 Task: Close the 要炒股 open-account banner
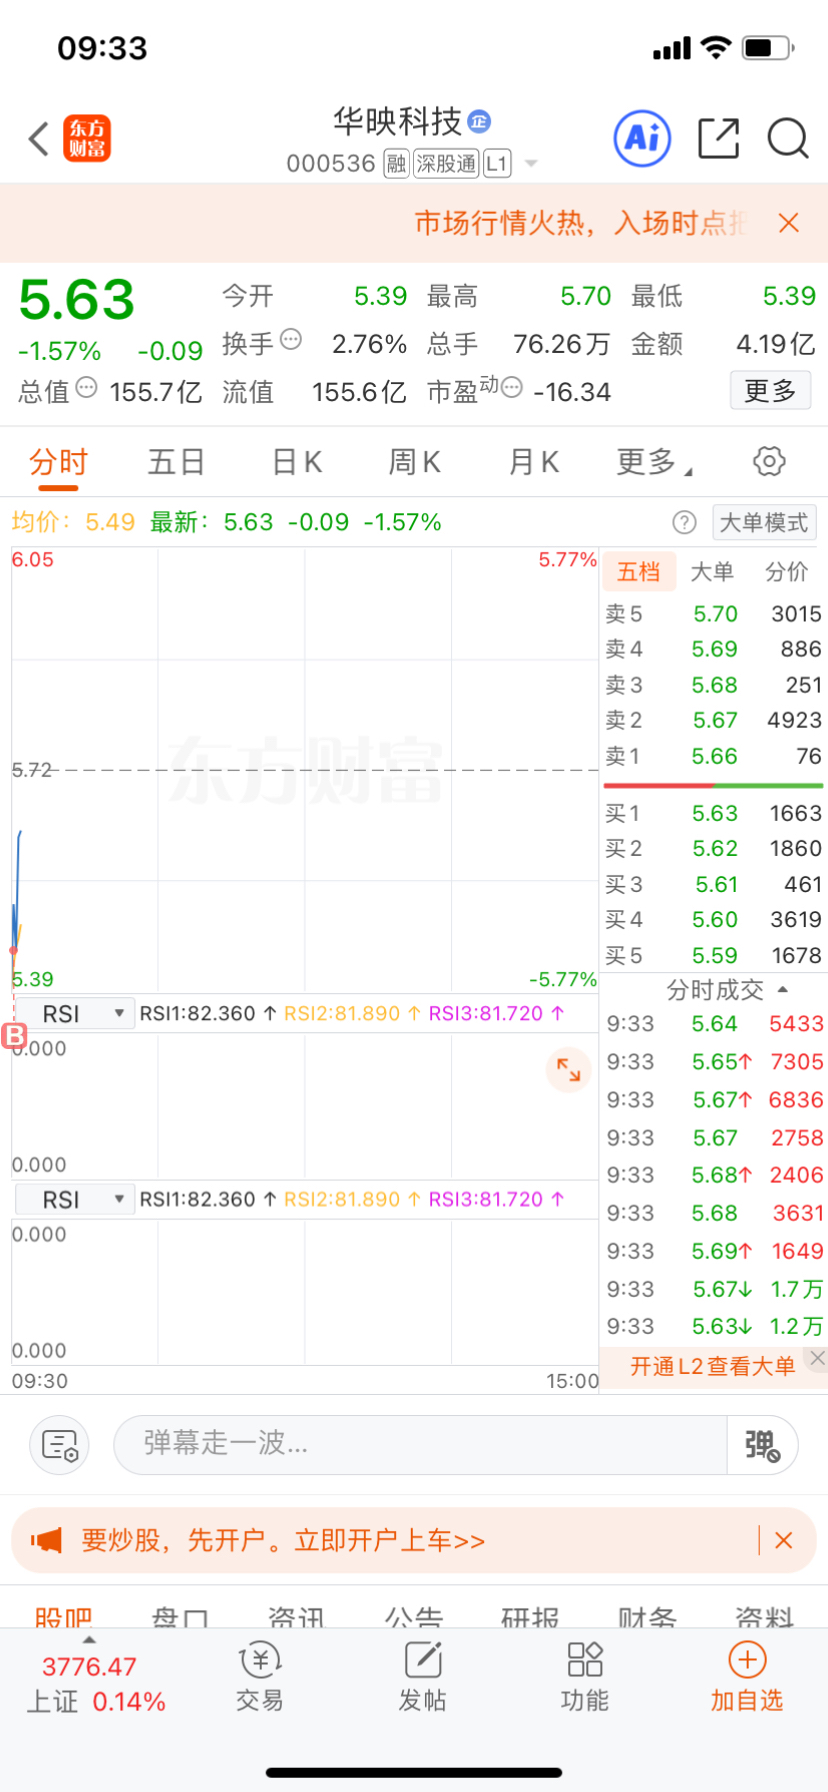point(784,1540)
